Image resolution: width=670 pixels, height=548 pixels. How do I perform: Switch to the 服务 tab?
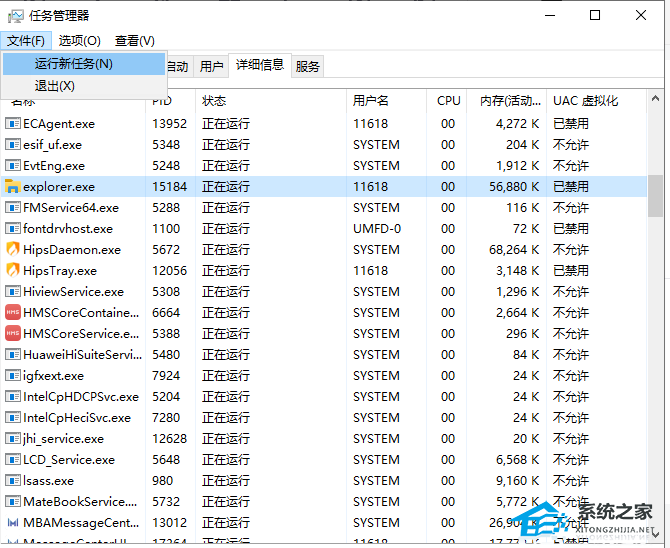click(x=308, y=66)
